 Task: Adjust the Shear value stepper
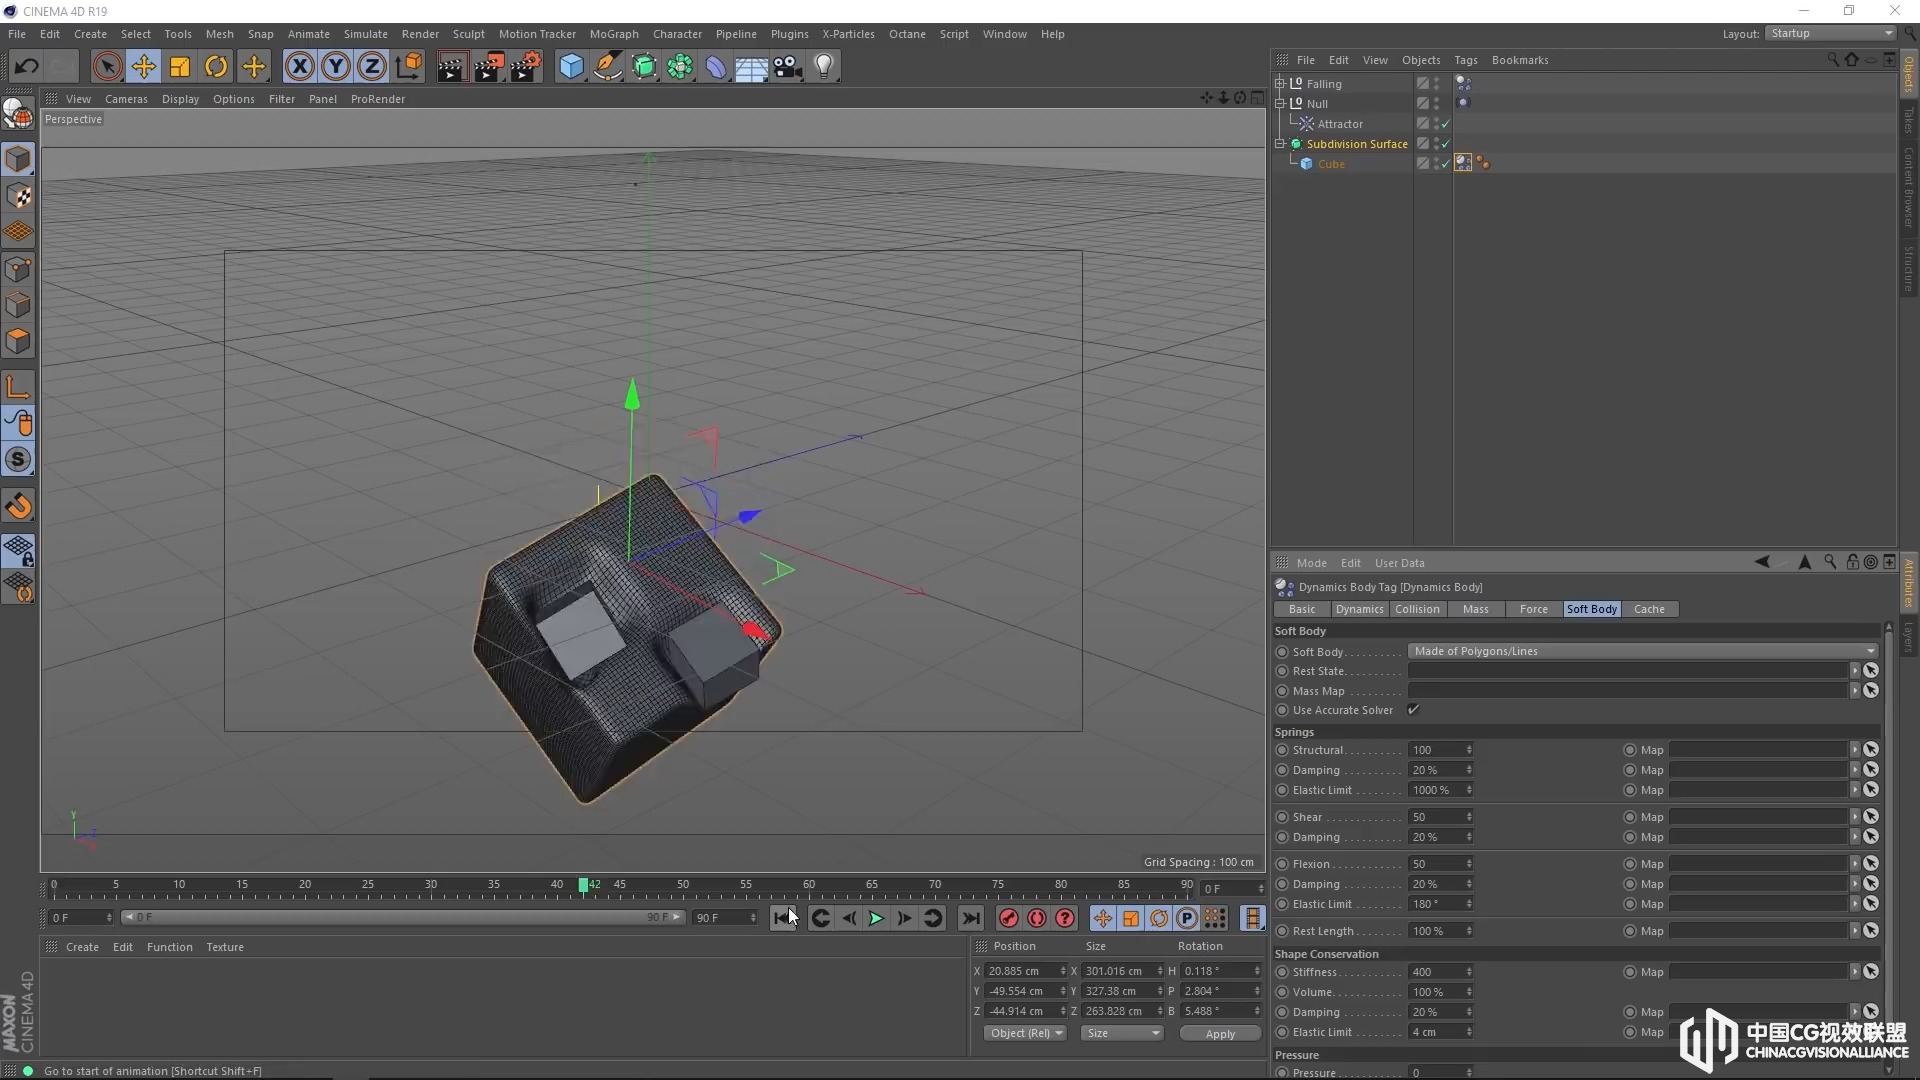click(1469, 817)
